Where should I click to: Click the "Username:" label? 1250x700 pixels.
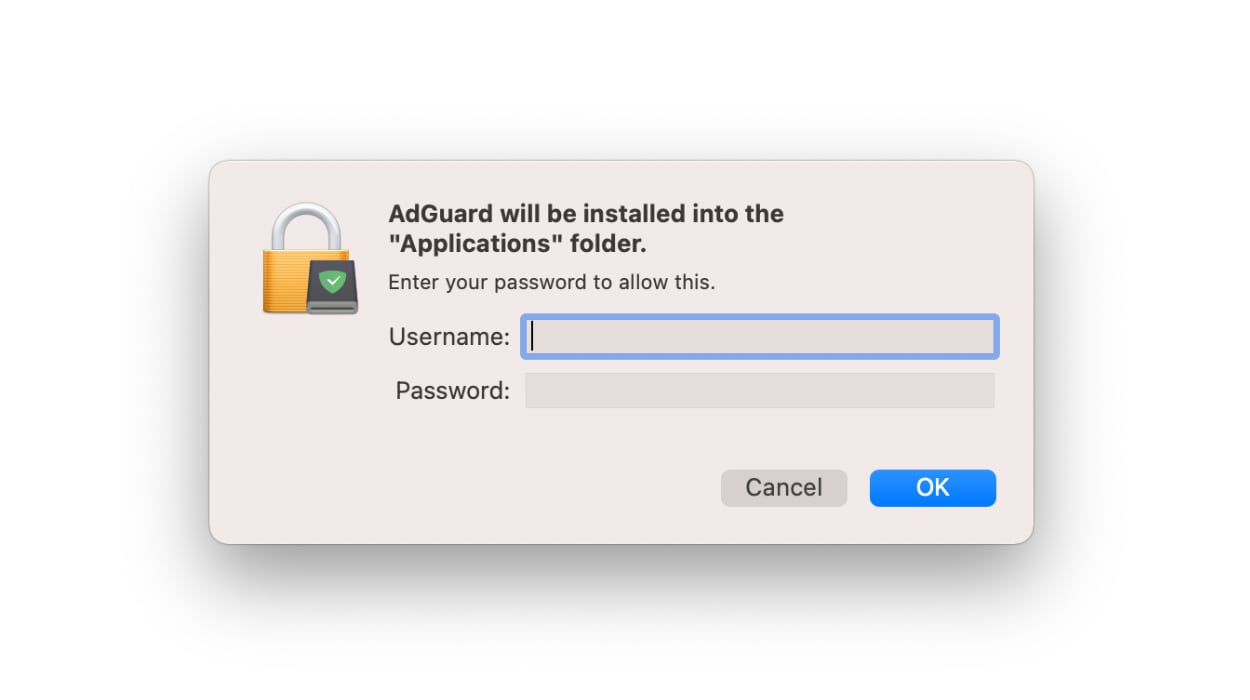click(x=449, y=337)
